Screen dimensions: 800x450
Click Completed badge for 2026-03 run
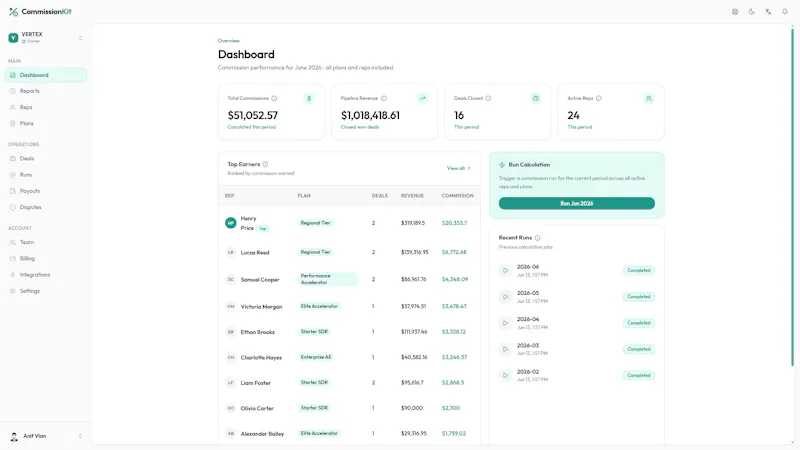click(639, 349)
